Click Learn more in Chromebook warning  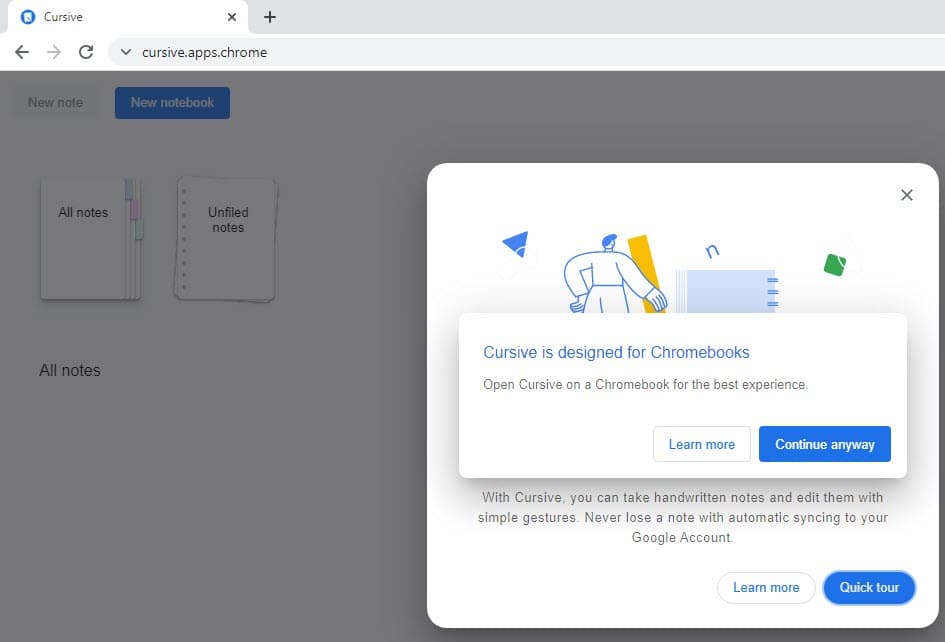702,444
